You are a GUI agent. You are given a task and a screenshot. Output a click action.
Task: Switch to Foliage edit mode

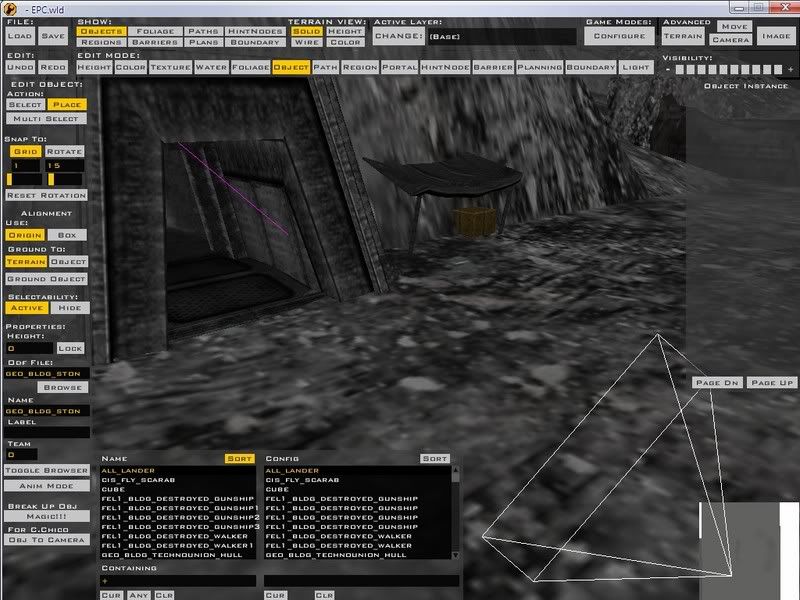251,67
